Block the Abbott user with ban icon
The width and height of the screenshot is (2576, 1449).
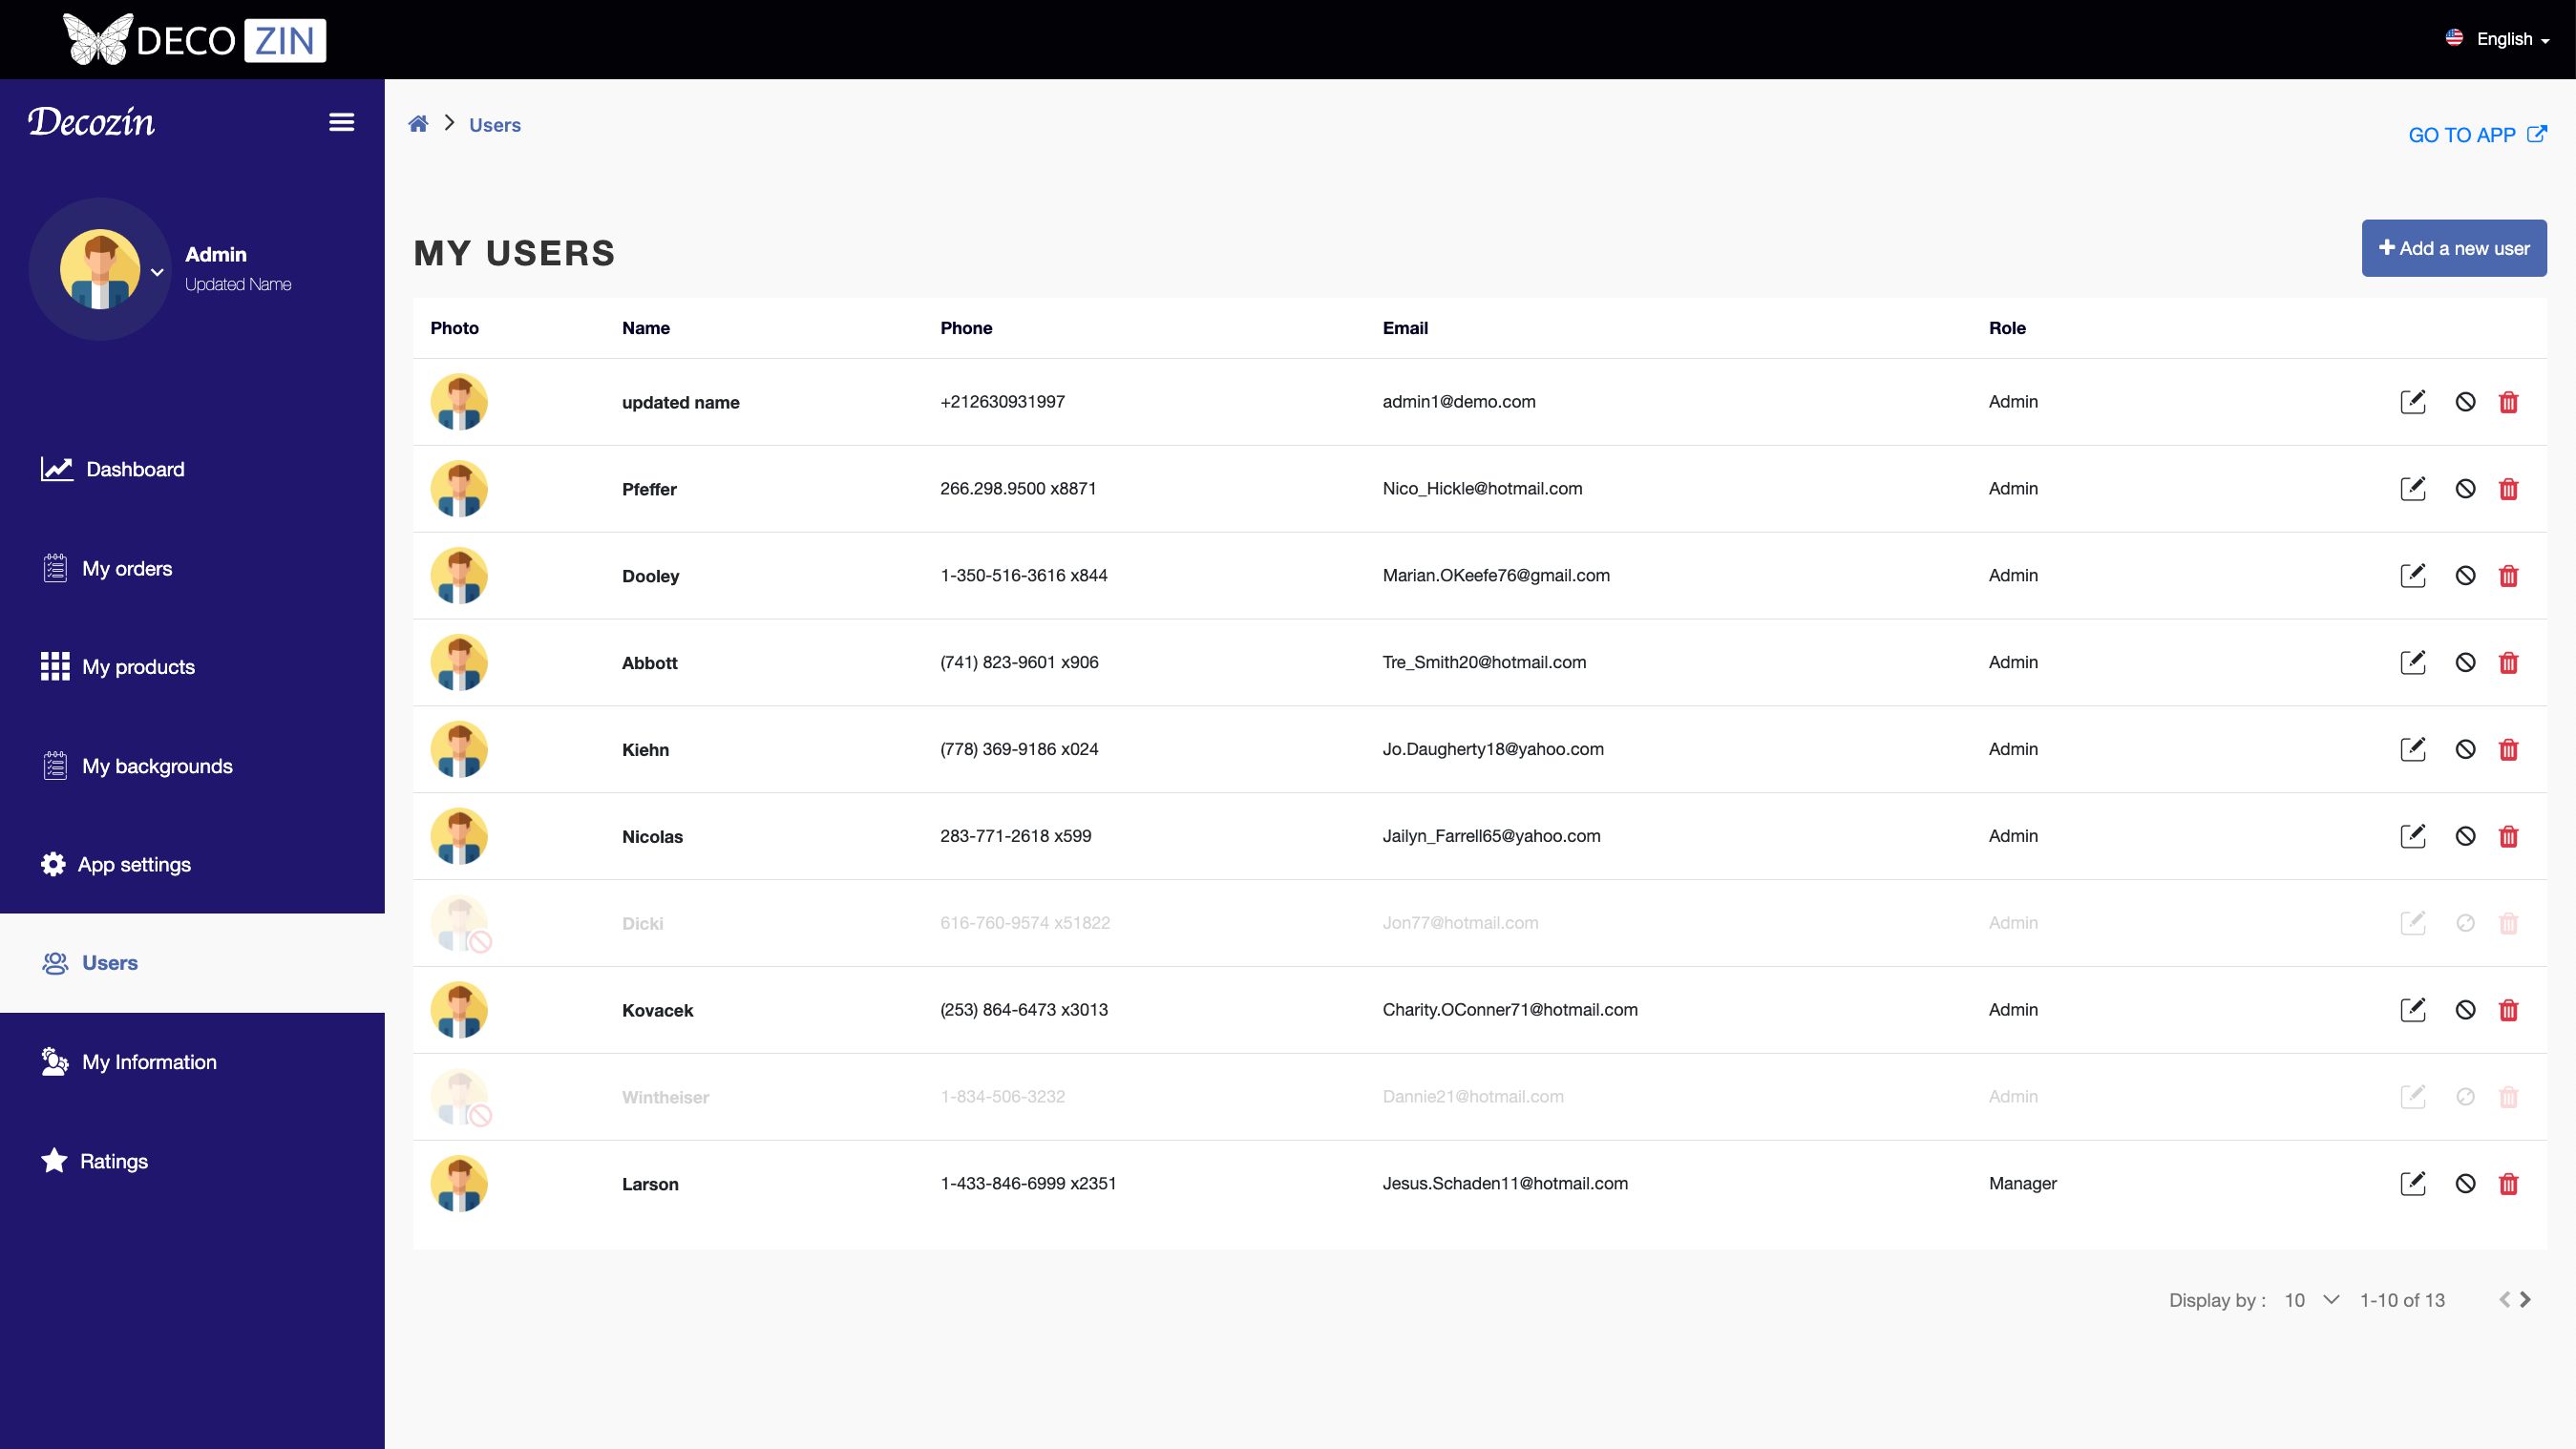click(2465, 663)
